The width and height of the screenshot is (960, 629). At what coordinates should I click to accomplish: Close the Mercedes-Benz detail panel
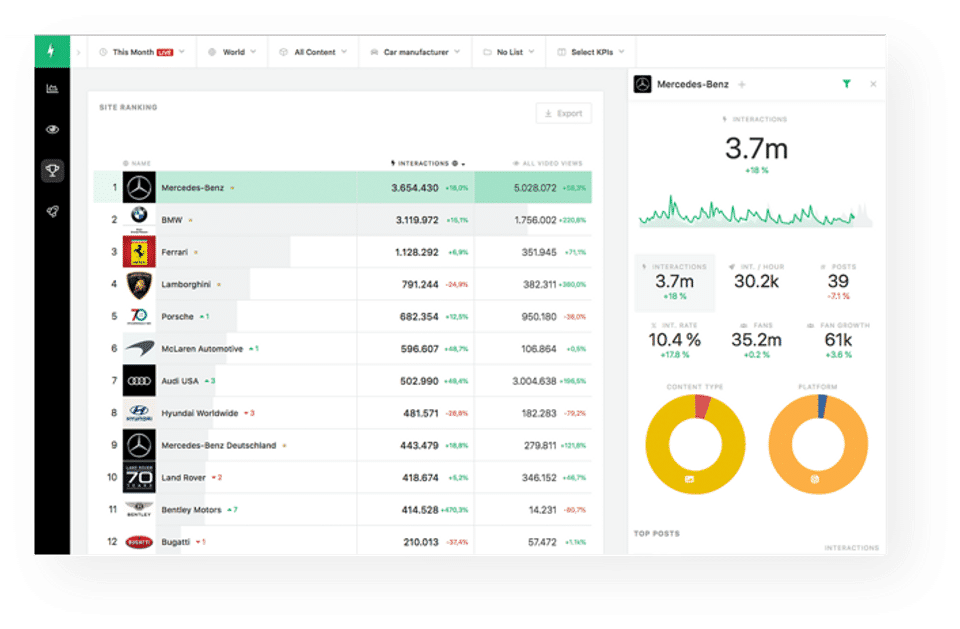(x=873, y=84)
